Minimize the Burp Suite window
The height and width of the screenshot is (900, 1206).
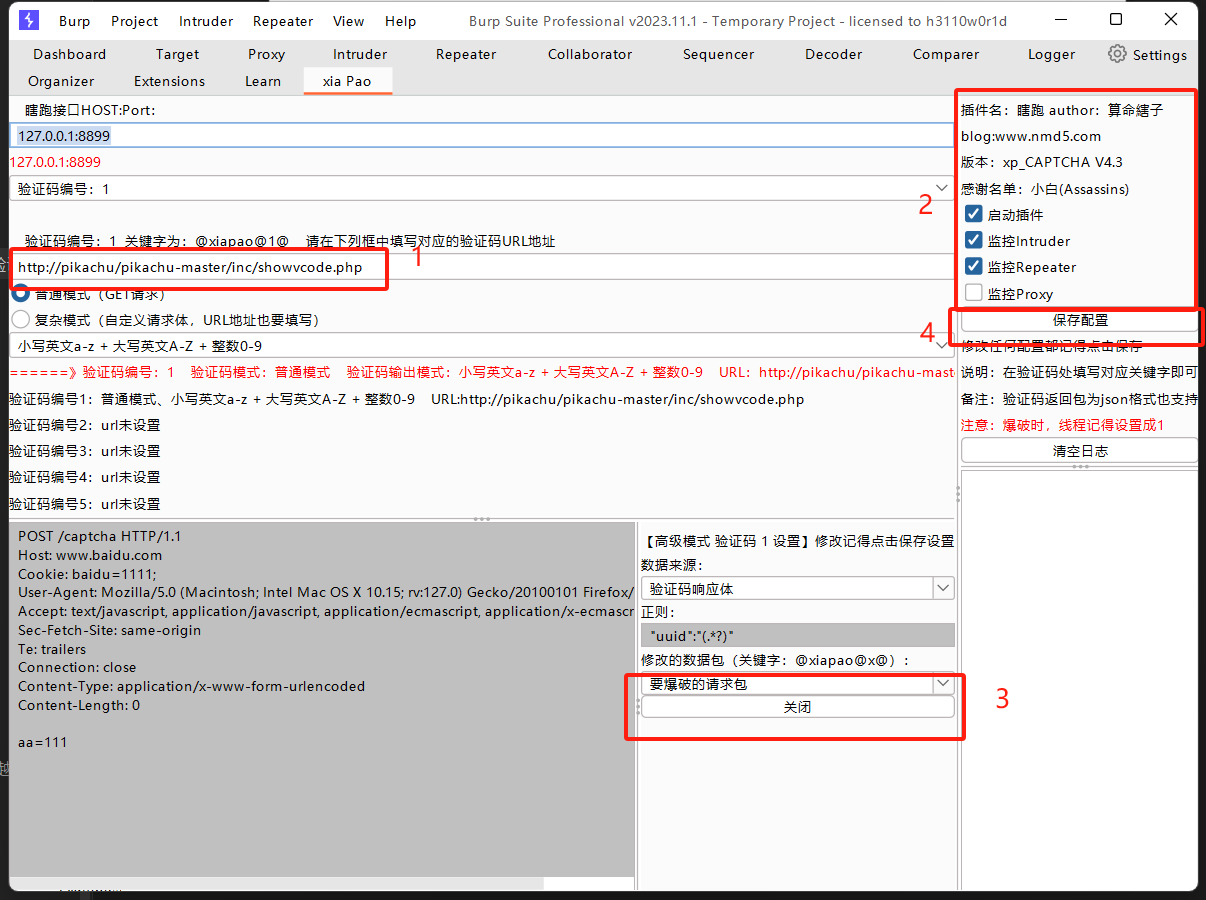[x=1060, y=19]
